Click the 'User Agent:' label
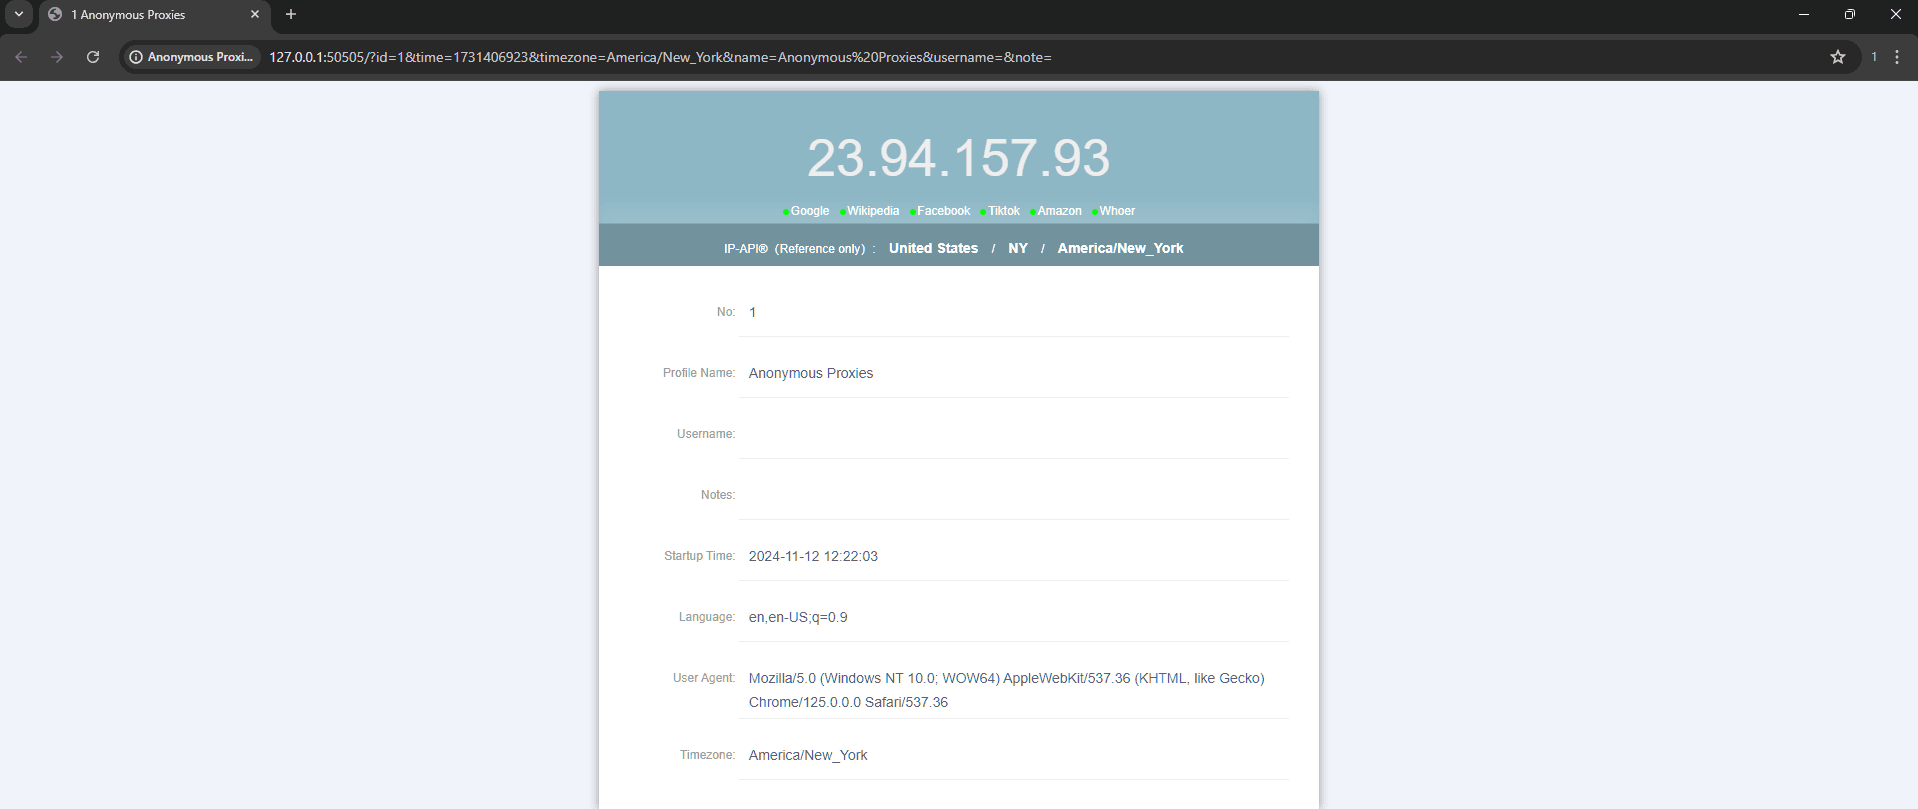 pos(704,678)
